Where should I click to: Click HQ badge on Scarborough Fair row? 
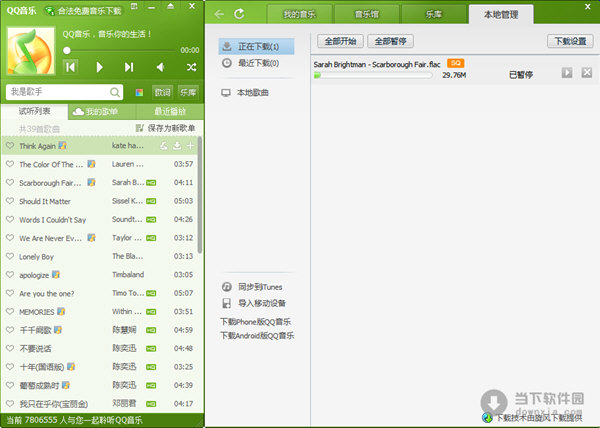point(151,183)
